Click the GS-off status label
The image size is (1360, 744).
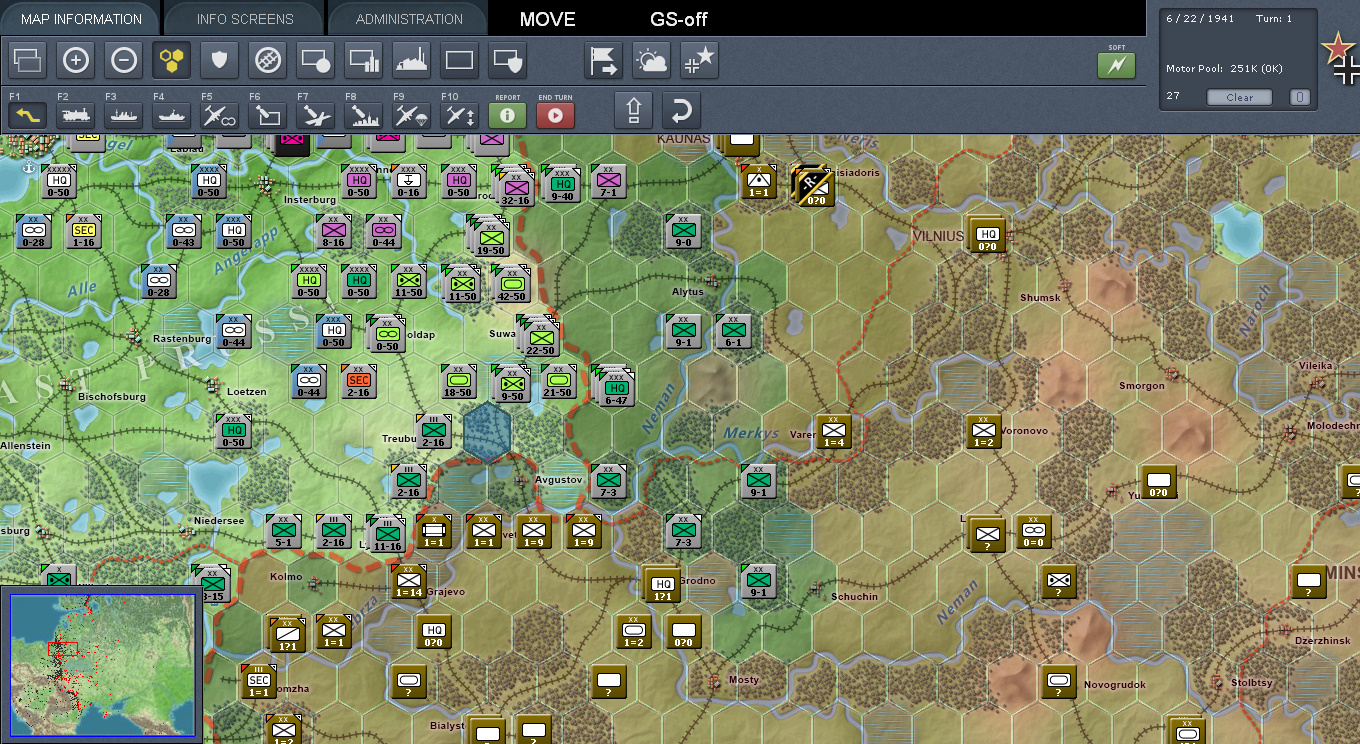coord(679,19)
